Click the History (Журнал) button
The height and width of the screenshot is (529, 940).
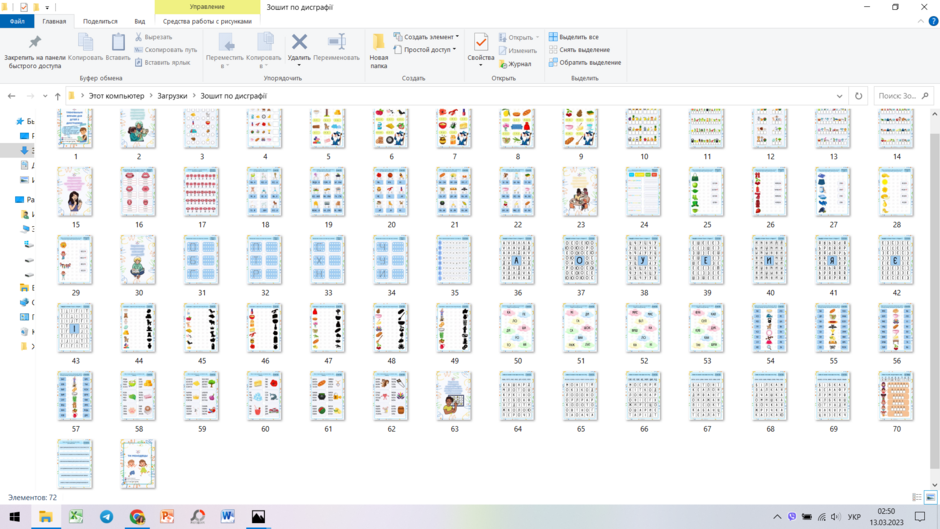coord(515,64)
